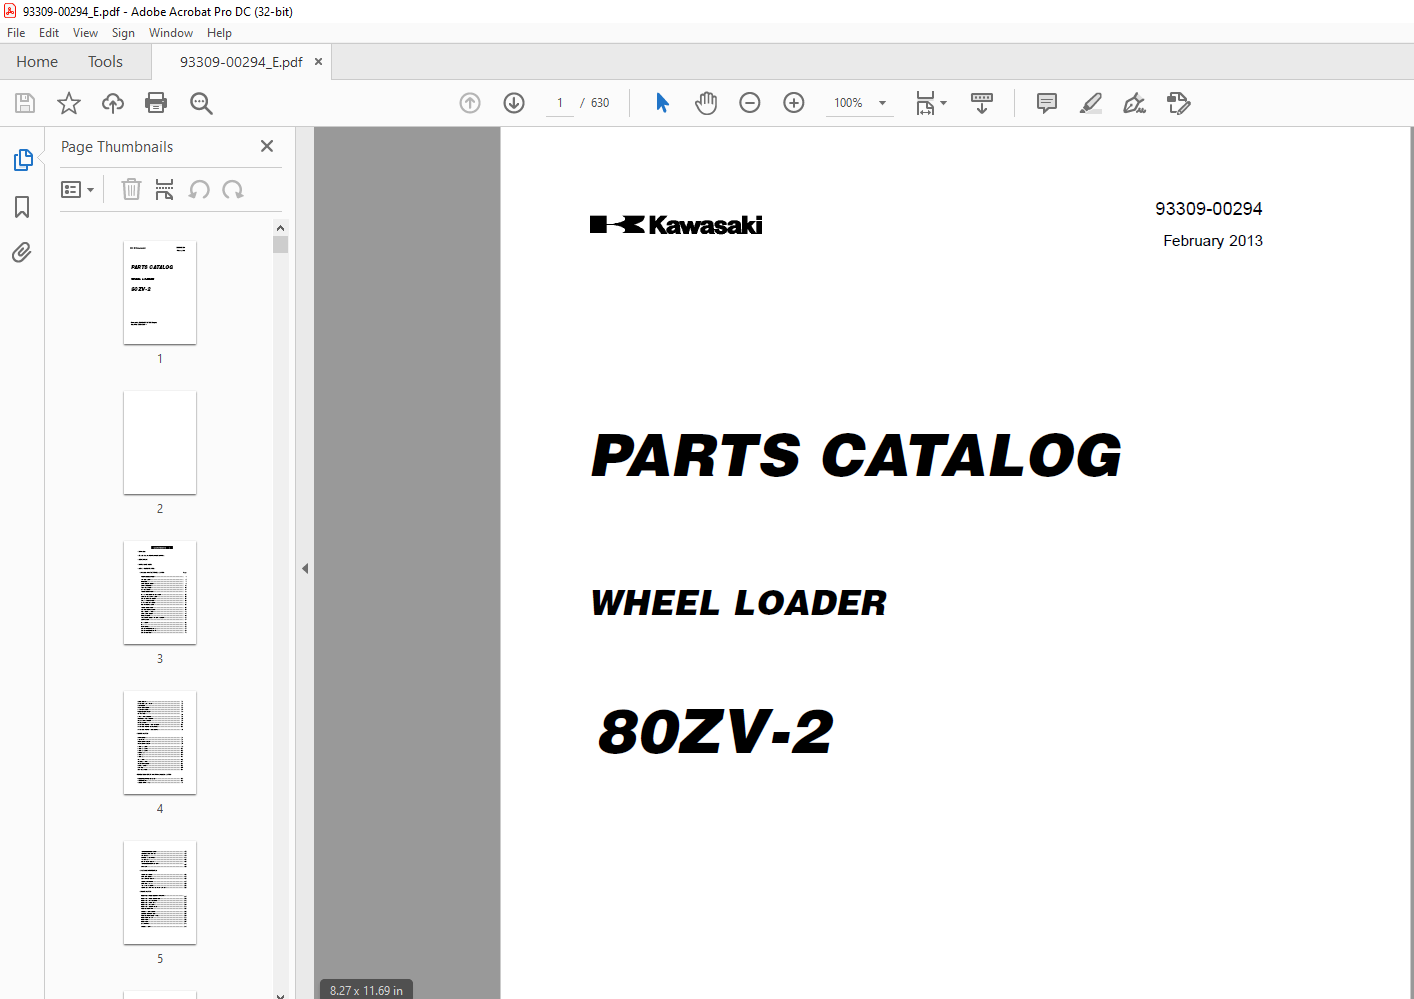Select page 4 thumbnail
Viewport: 1414px width, 999px height.
pyautogui.click(x=160, y=743)
